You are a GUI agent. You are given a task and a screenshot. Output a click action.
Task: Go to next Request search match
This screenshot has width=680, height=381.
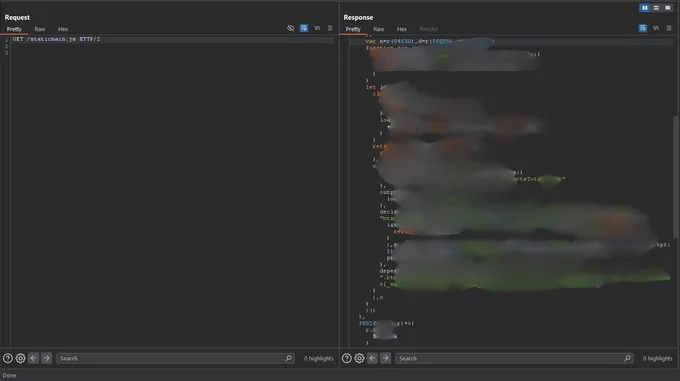[46, 358]
